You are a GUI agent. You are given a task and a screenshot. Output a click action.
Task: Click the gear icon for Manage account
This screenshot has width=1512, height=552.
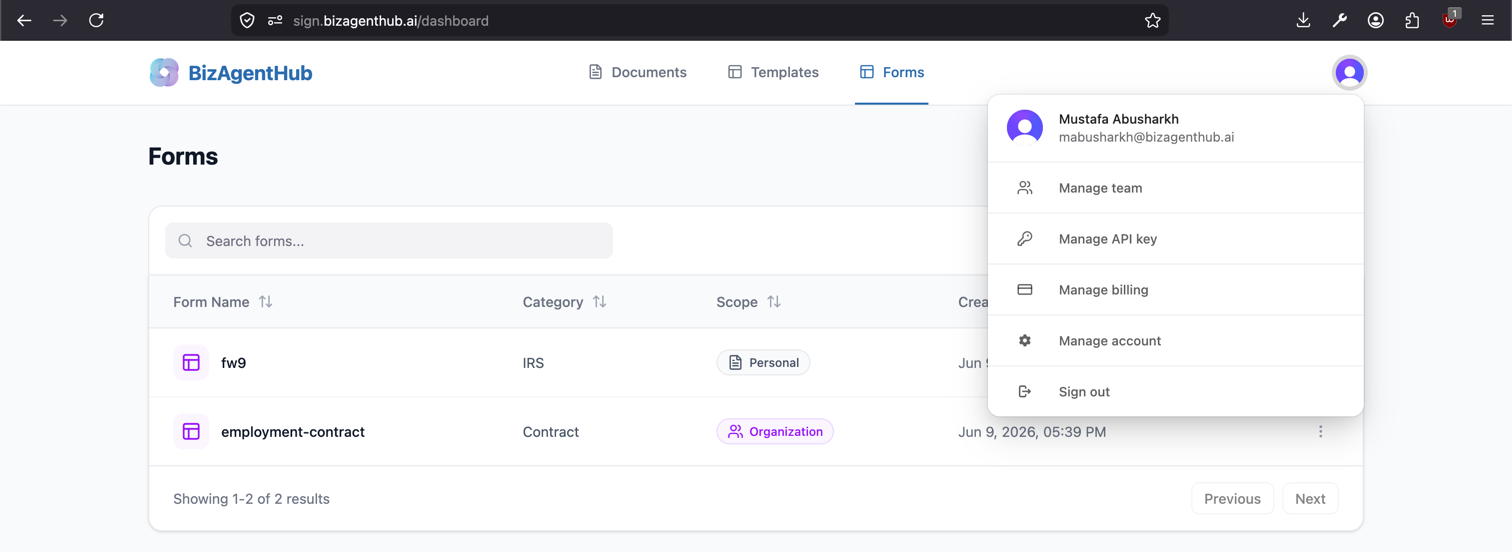click(x=1025, y=341)
